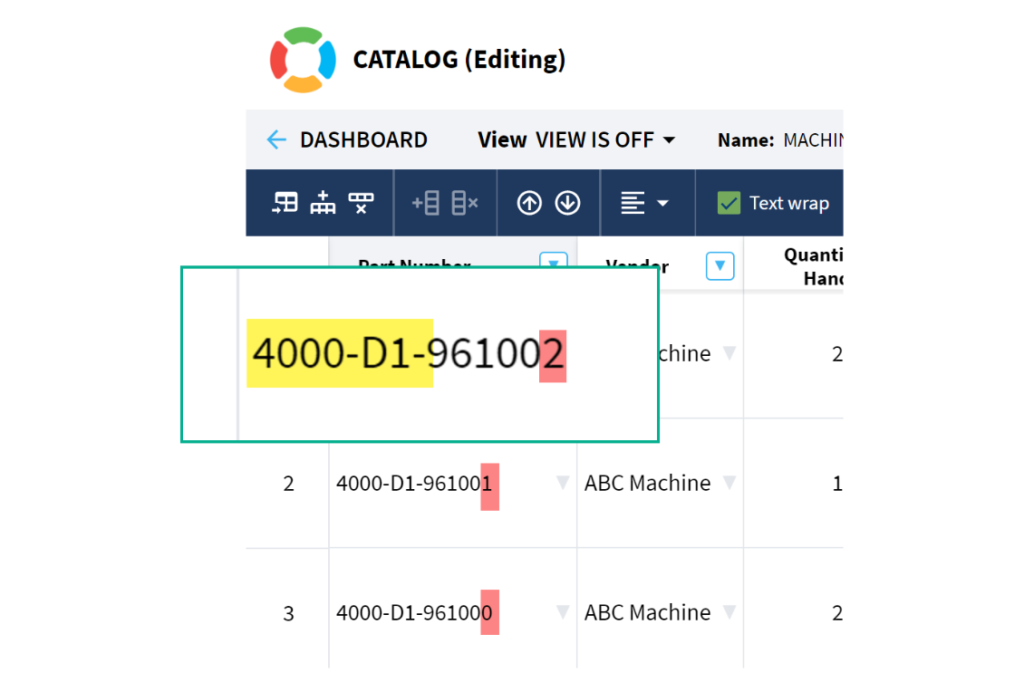Click the back arrow beside DASHBOARD
This screenshot has height=682, width=1024.
(276, 140)
